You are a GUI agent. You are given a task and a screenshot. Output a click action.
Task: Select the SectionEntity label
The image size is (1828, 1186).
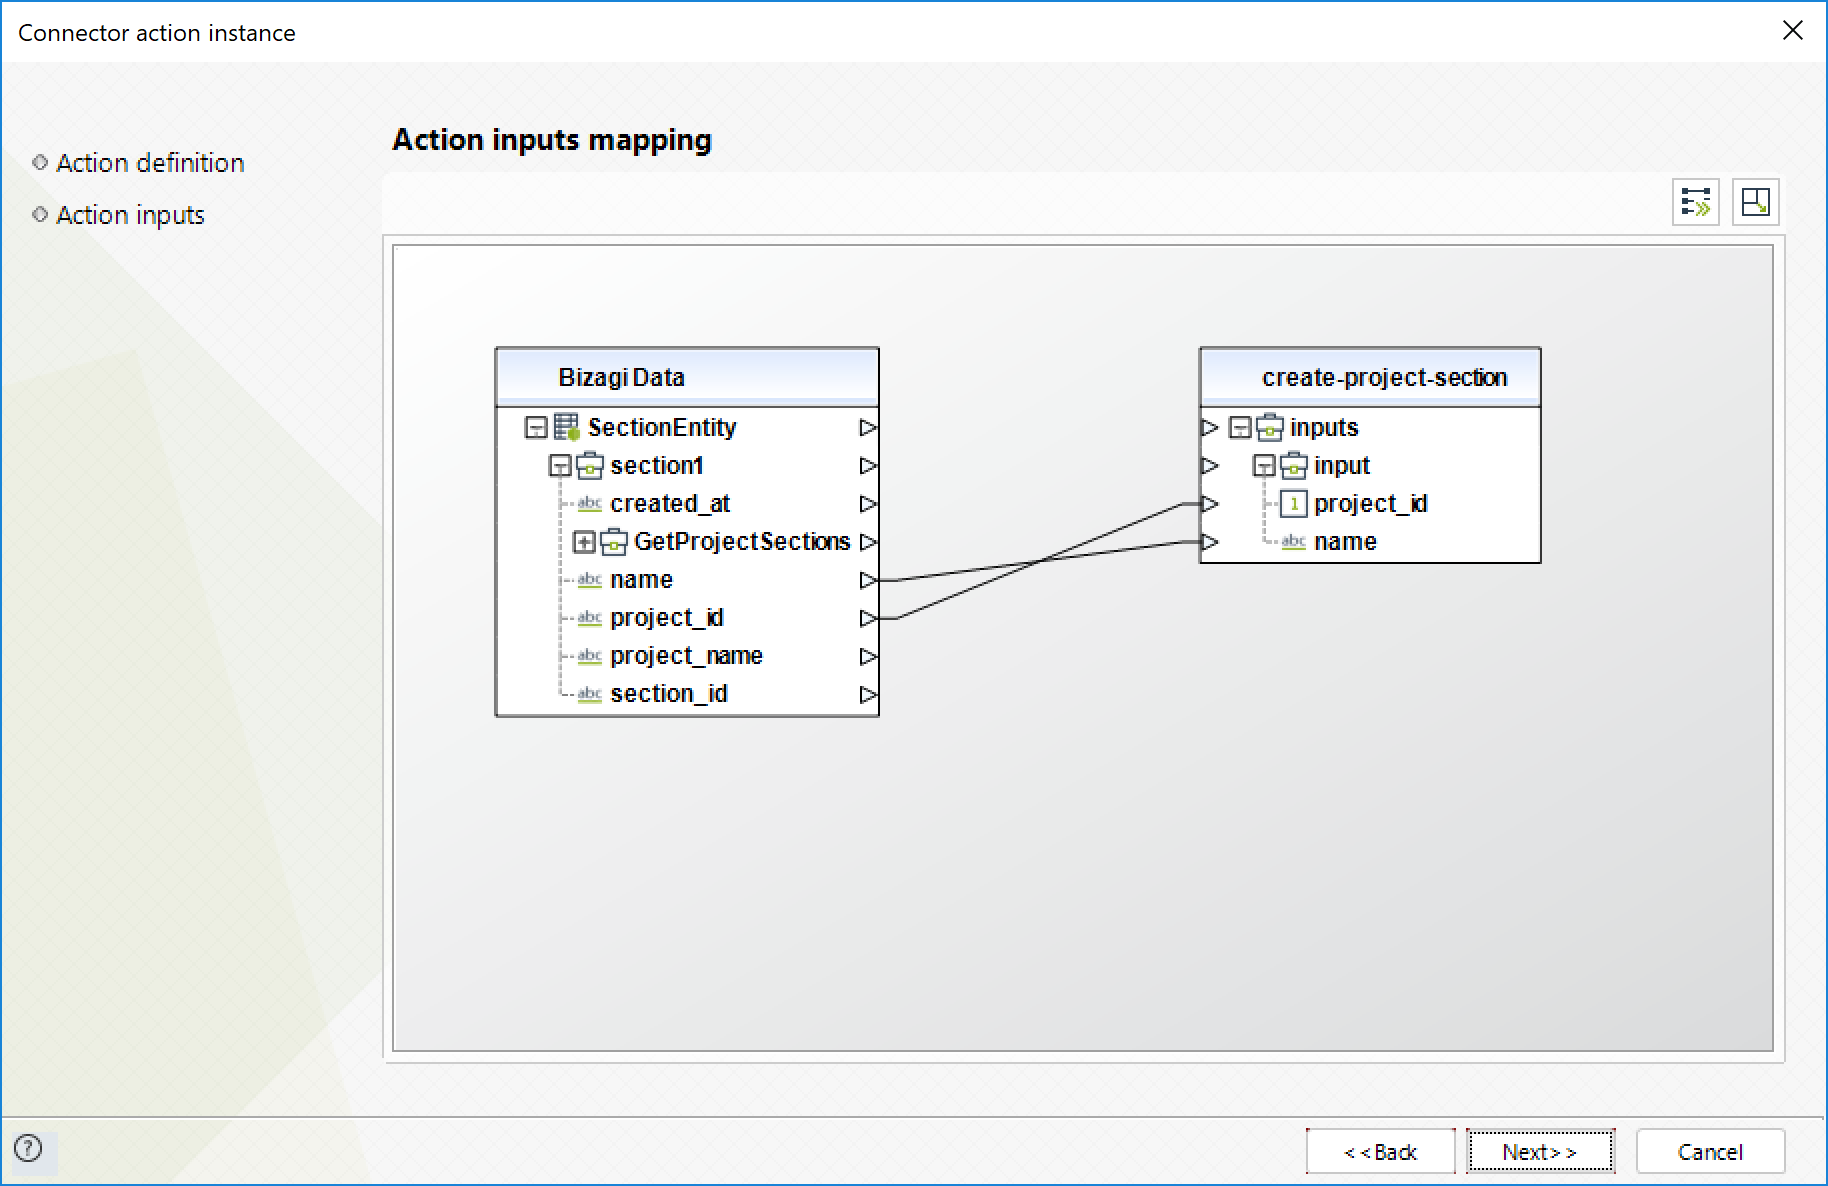coord(662,427)
